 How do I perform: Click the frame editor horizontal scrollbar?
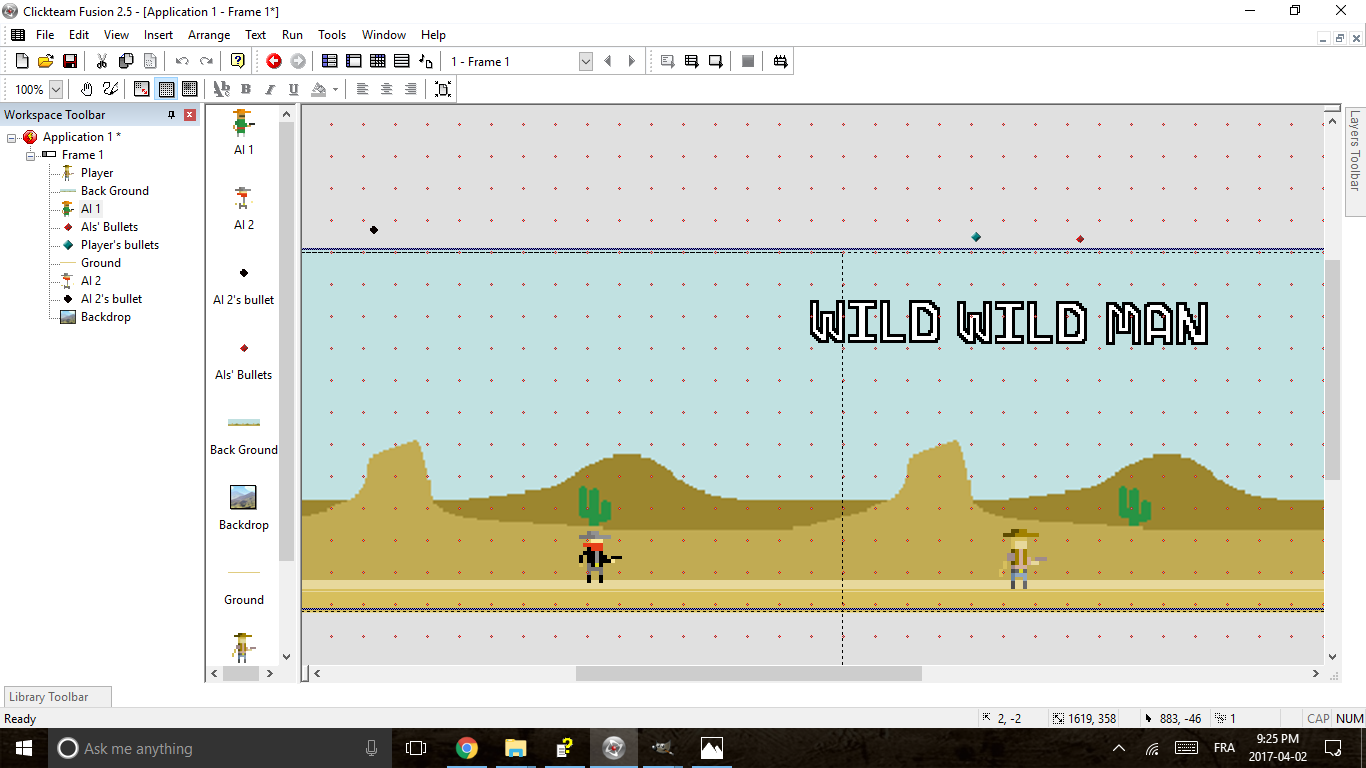[x=748, y=674]
